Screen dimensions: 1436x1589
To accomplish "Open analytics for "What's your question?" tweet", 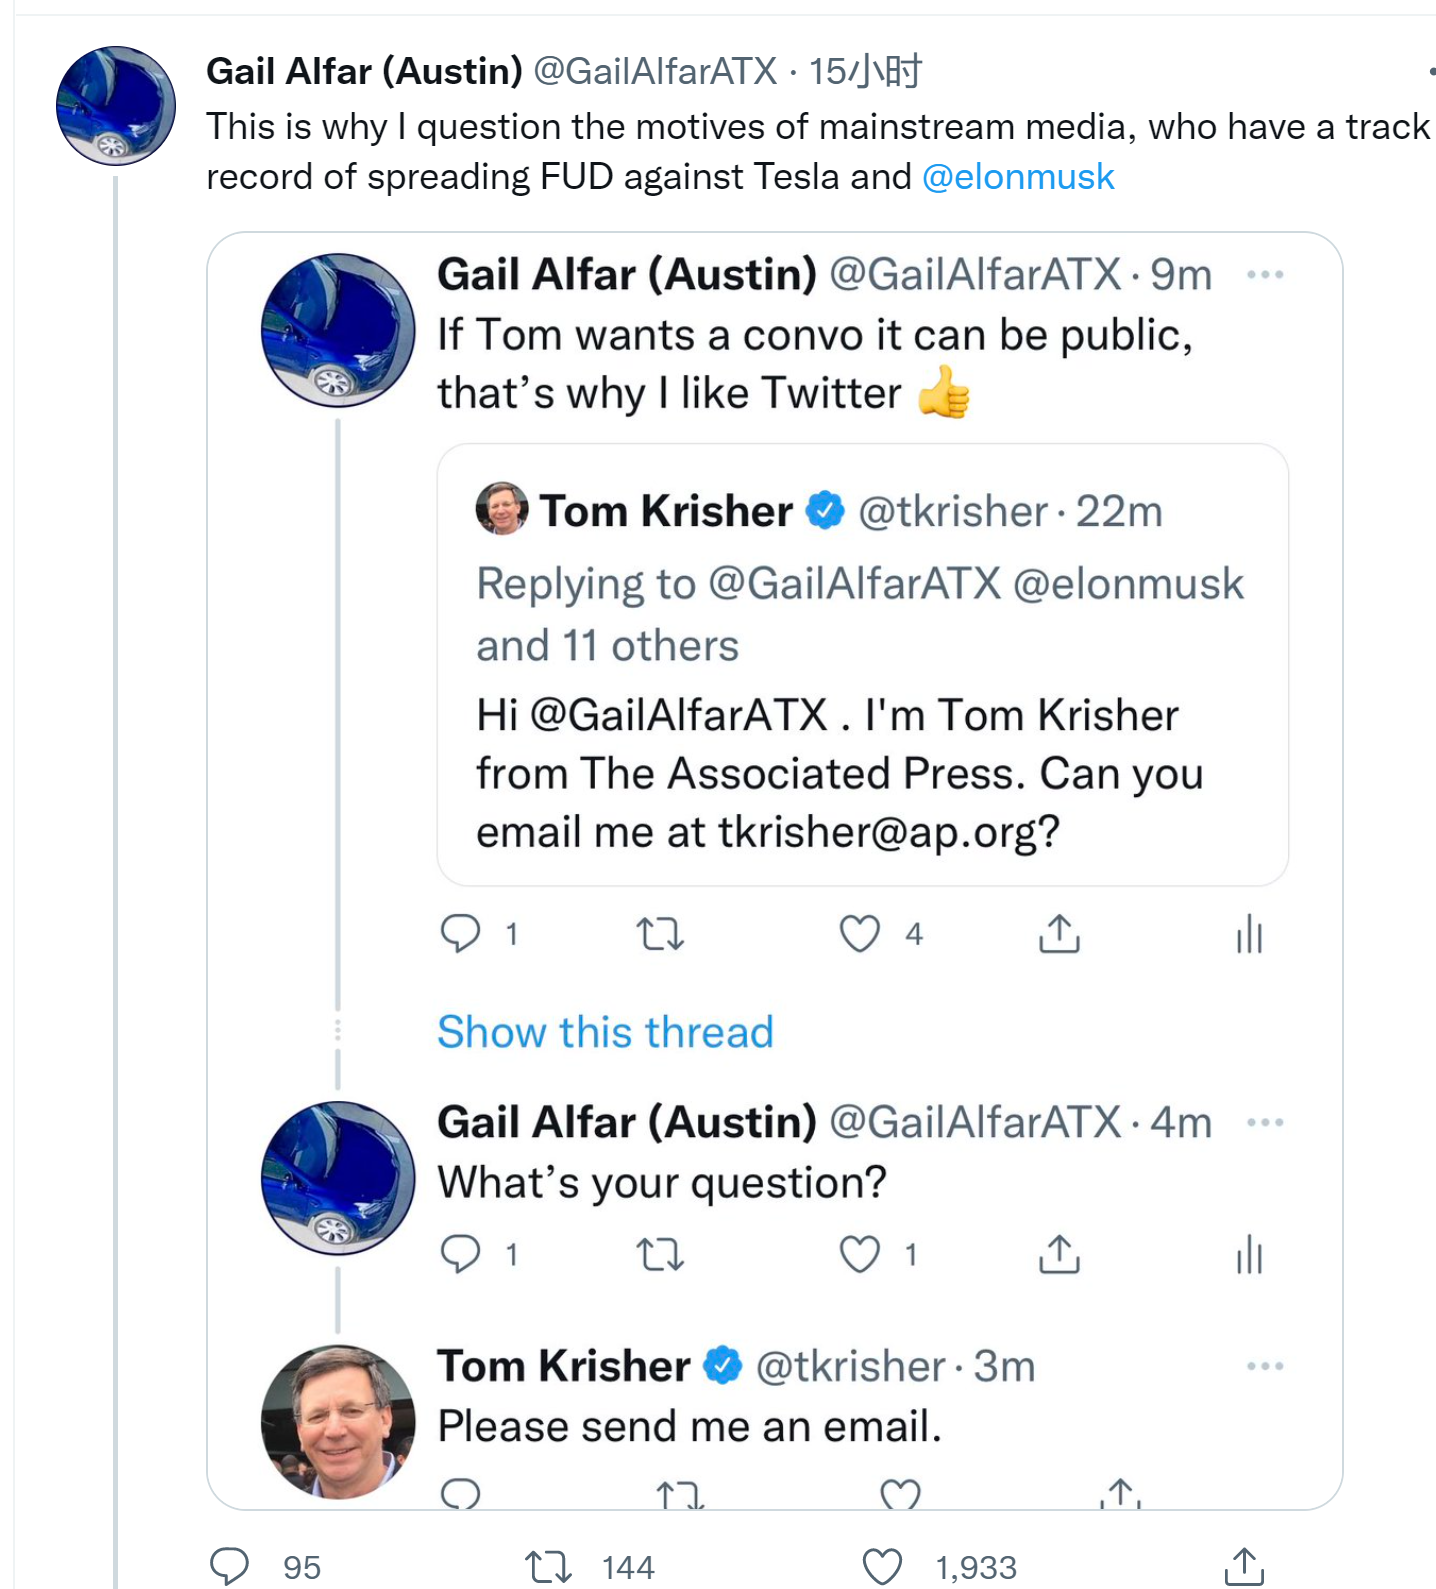I will tap(1249, 1254).
